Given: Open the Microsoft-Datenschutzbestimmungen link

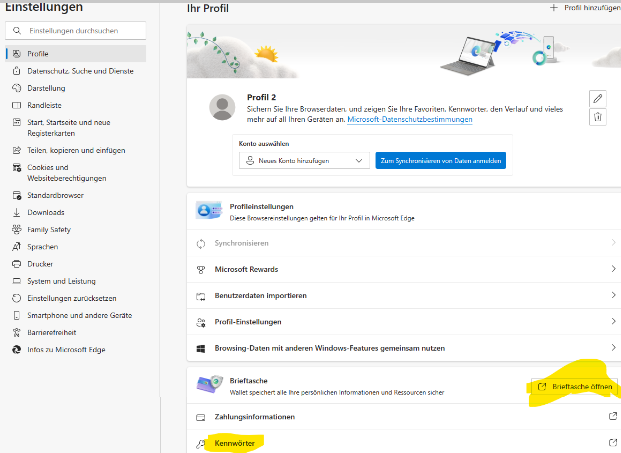Looking at the screenshot, I should coord(410,119).
